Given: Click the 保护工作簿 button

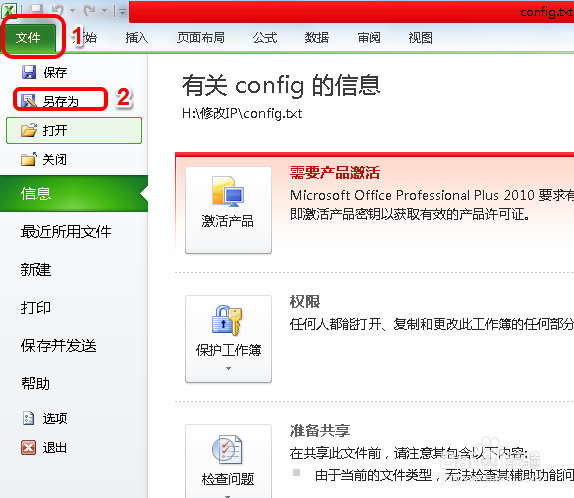Looking at the screenshot, I should [228, 339].
